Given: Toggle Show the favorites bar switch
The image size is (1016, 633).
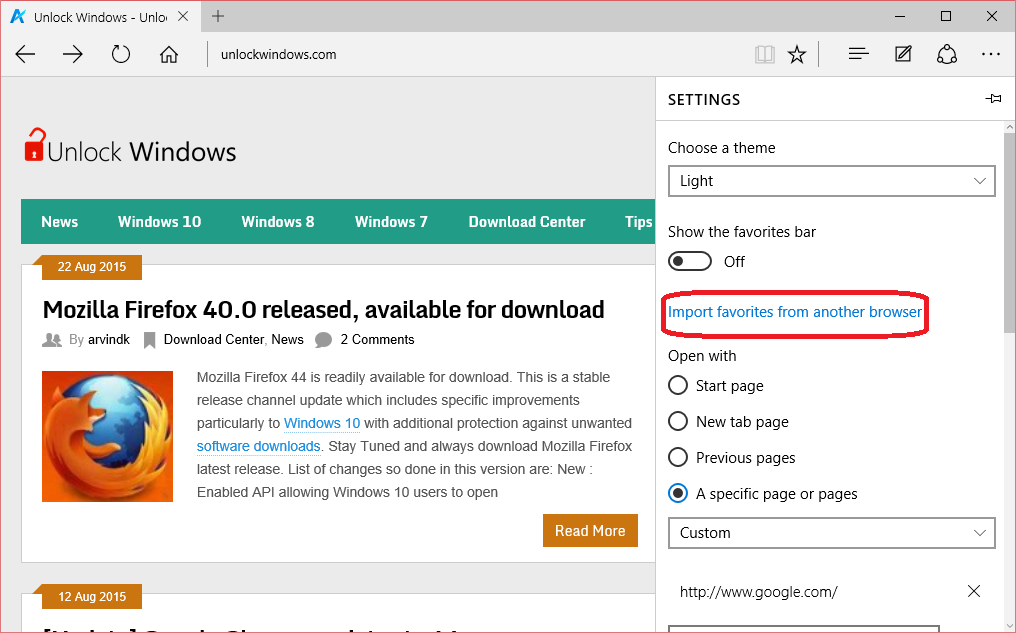Looking at the screenshot, I should point(689,261).
